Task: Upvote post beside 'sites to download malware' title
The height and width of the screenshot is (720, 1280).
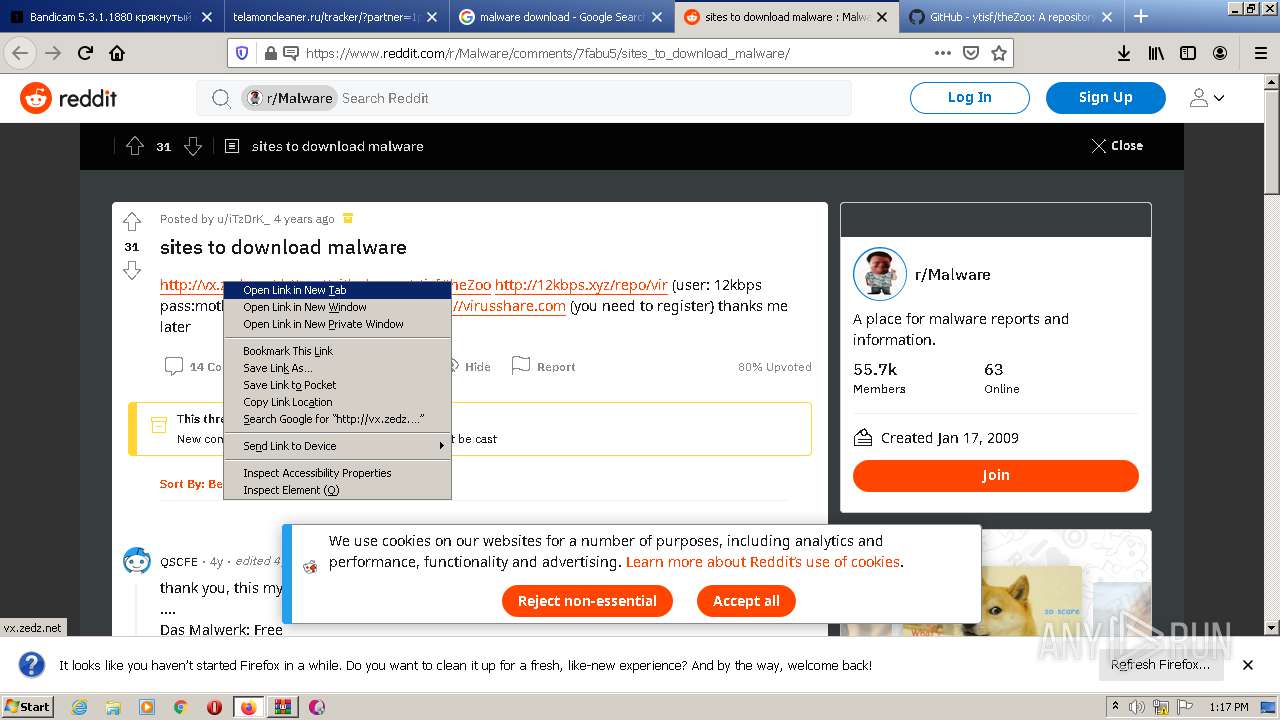Action: point(131,222)
